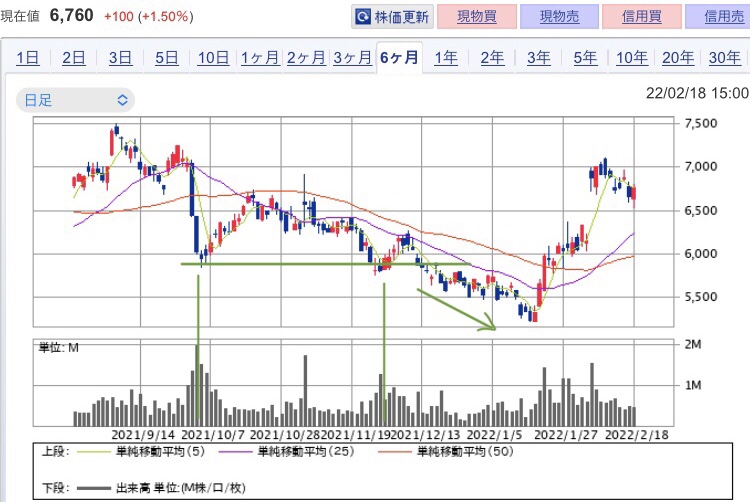Switch to the 1日 period tab
The image size is (750, 502).
[x=28, y=57]
